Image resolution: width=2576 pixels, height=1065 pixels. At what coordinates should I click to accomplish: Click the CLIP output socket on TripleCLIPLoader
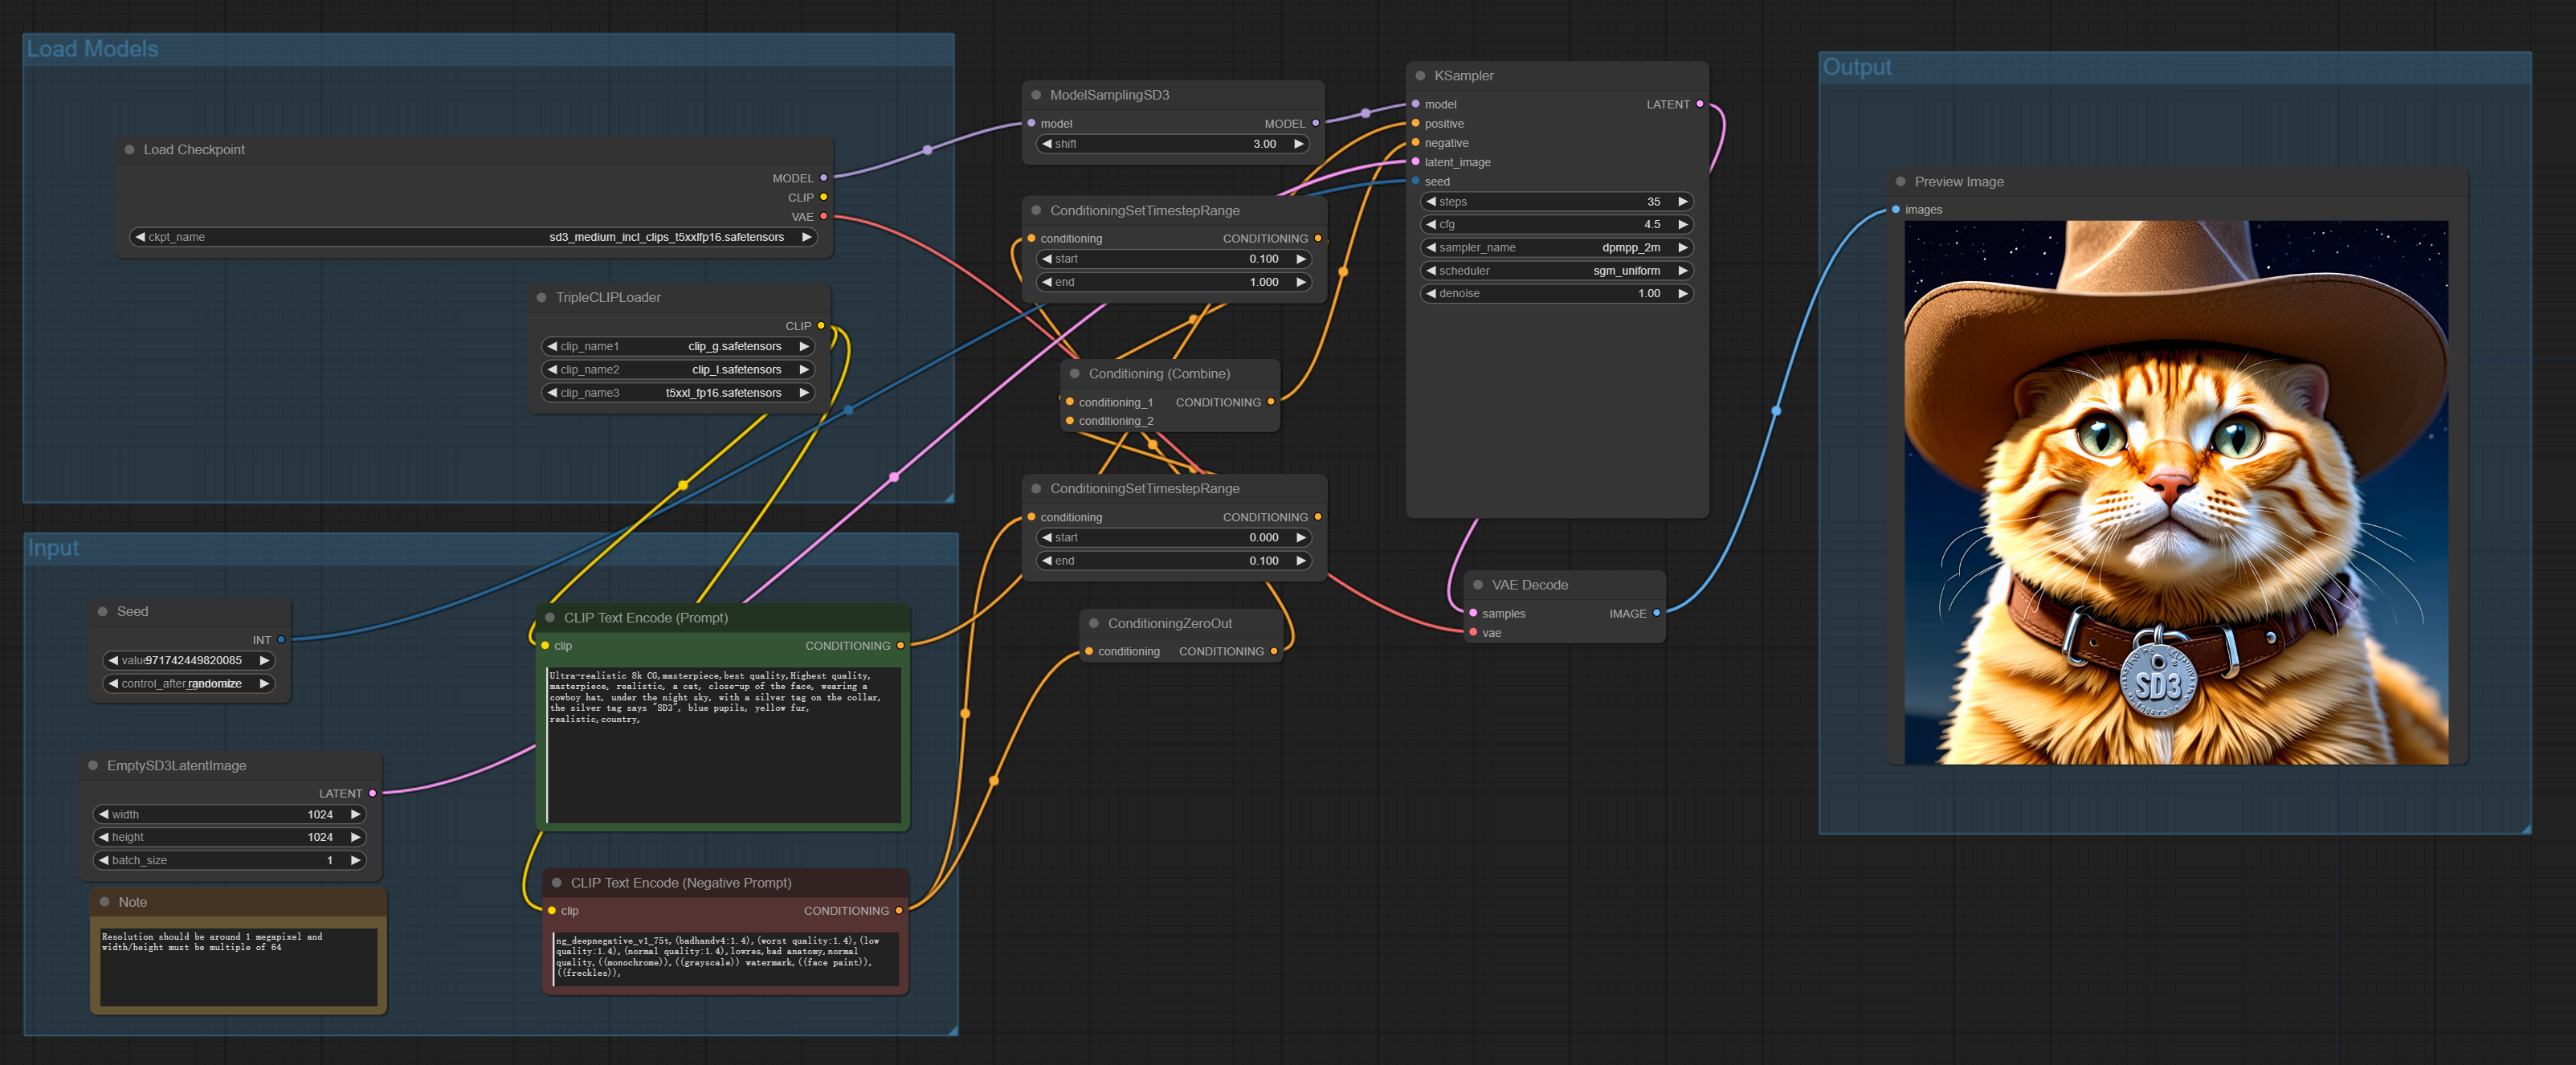pyautogui.click(x=821, y=326)
